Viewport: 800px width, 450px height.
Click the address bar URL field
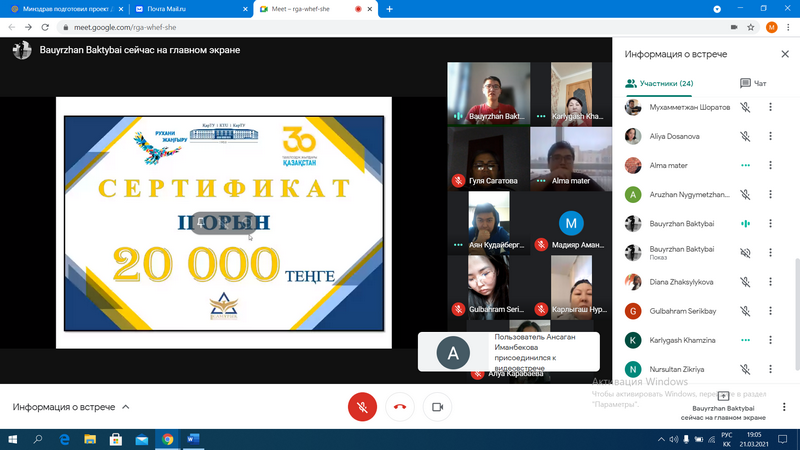[x=398, y=27]
